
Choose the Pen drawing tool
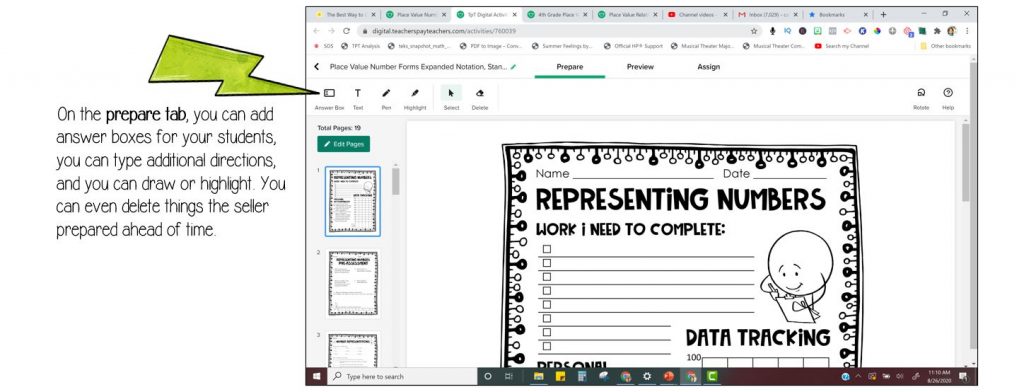[386, 99]
